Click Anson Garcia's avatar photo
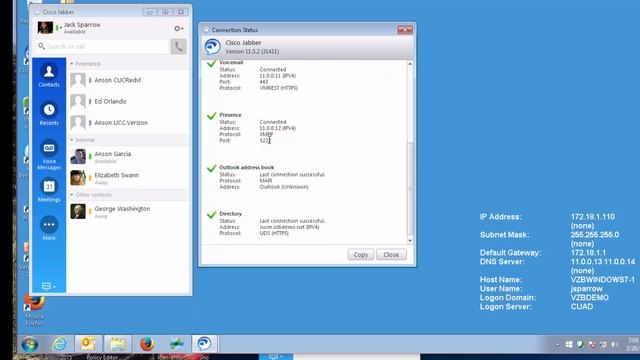Screen dimensions: 640x360 78,156
